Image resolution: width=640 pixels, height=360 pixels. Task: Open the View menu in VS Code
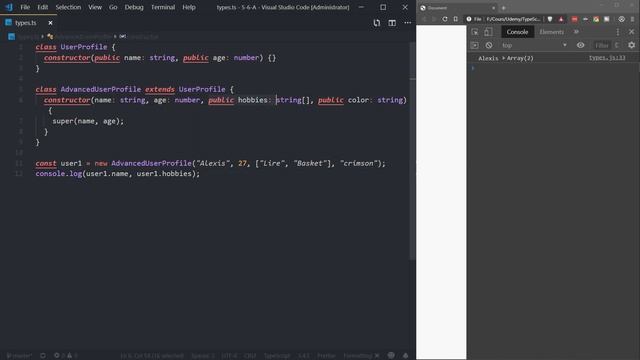point(95,7)
